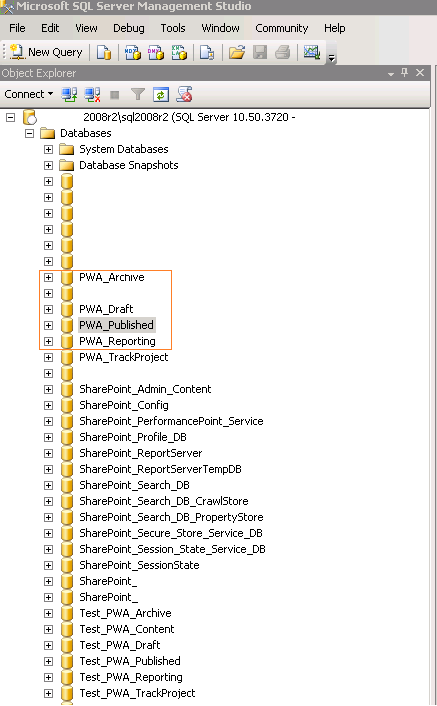The image size is (437, 706).
Task: Open toolbar options overflow arrow
Action: pos(332,57)
